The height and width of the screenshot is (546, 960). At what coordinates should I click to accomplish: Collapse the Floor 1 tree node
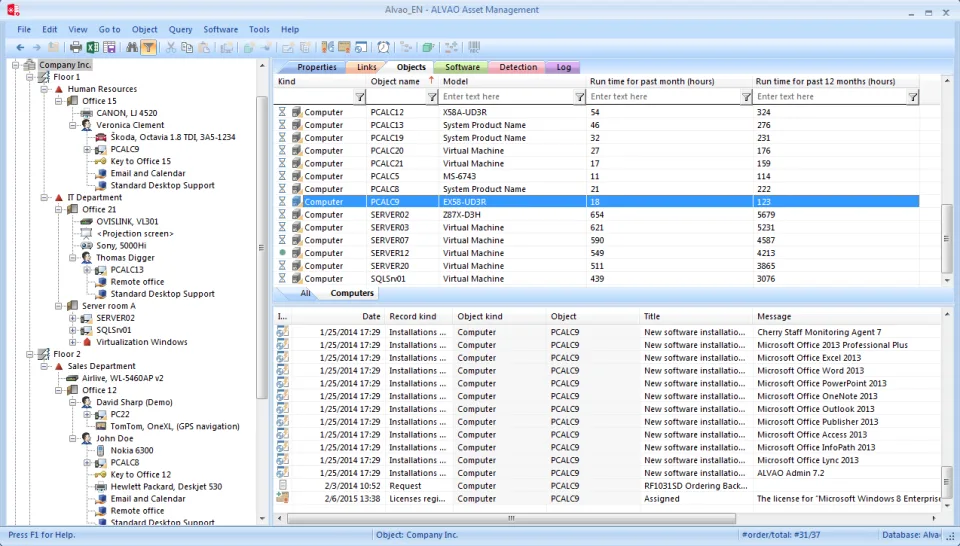29,77
